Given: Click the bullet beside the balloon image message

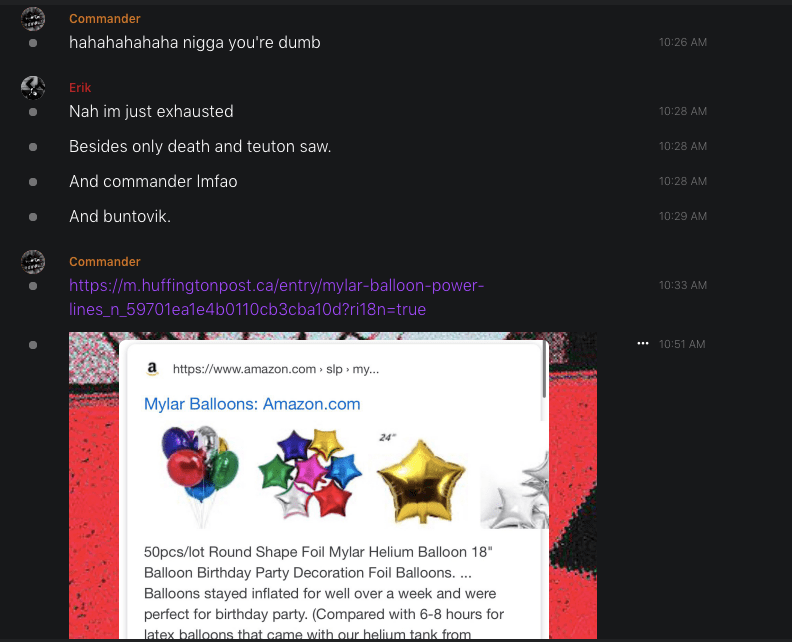Looking at the screenshot, I should [x=33, y=345].
